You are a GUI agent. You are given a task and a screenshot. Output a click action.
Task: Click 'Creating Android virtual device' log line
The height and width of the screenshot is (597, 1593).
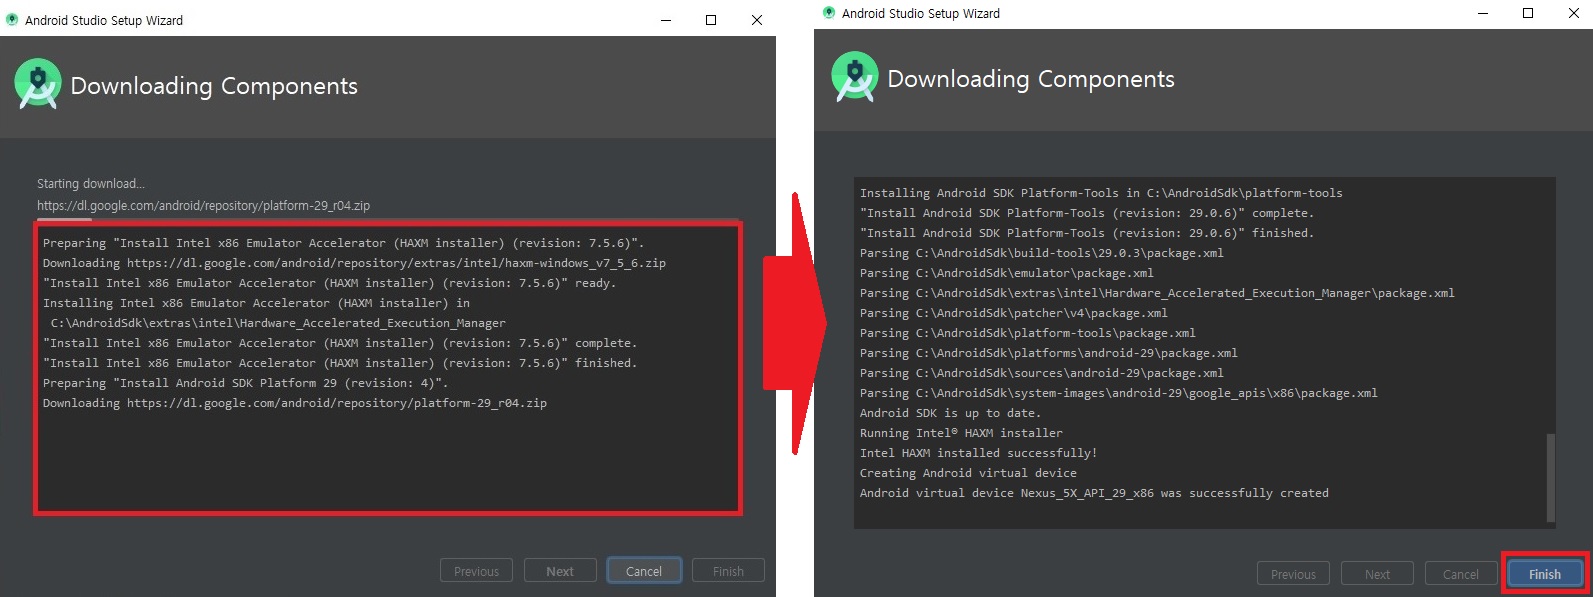tap(968, 473)
